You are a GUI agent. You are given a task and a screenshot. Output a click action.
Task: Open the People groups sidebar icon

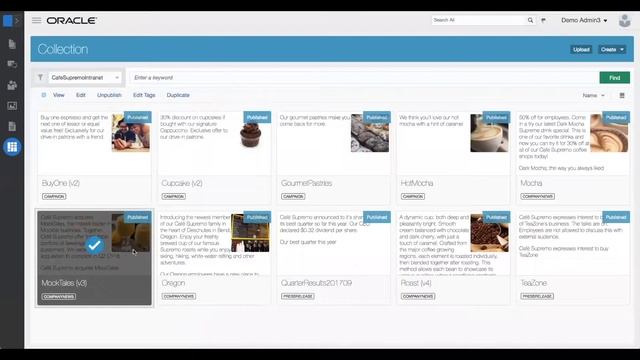pos(12,85)
